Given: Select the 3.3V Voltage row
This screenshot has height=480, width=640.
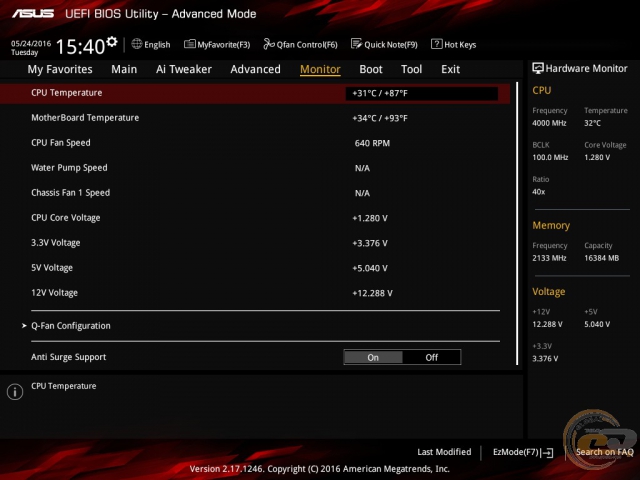Looking at the screenshot, I should point(255,243).
